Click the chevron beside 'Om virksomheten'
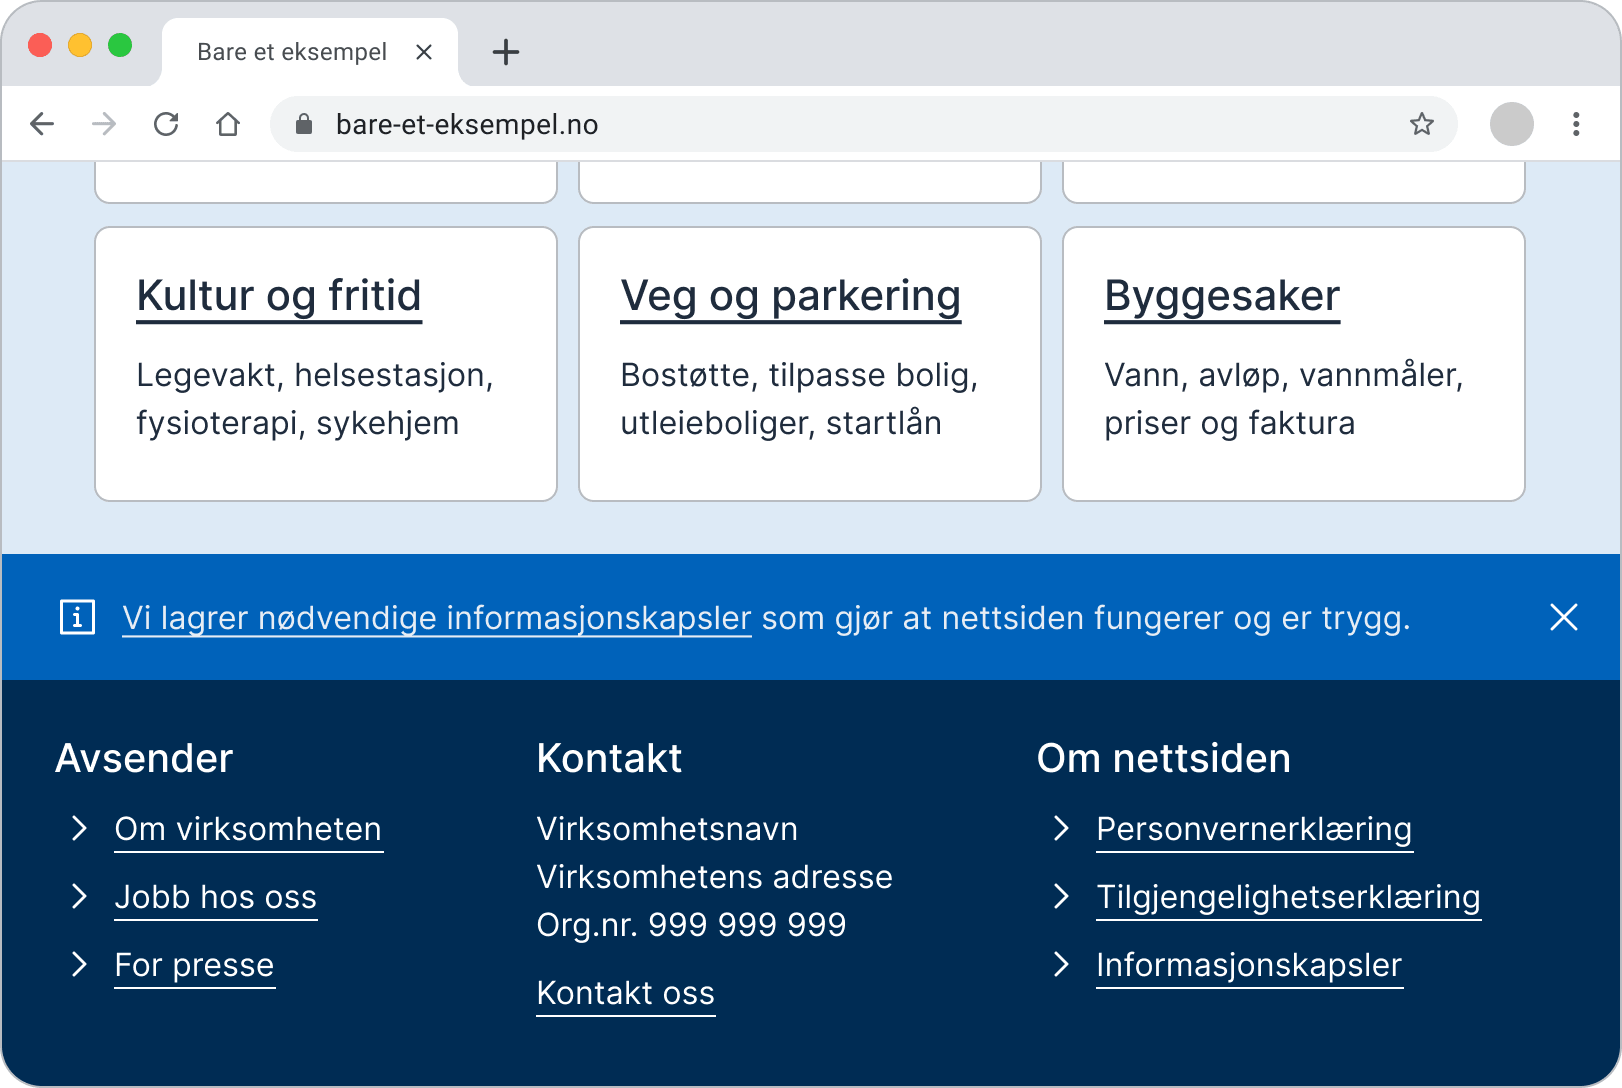Viewport: 1622px width, 1088px height. [x=80, y=828]
